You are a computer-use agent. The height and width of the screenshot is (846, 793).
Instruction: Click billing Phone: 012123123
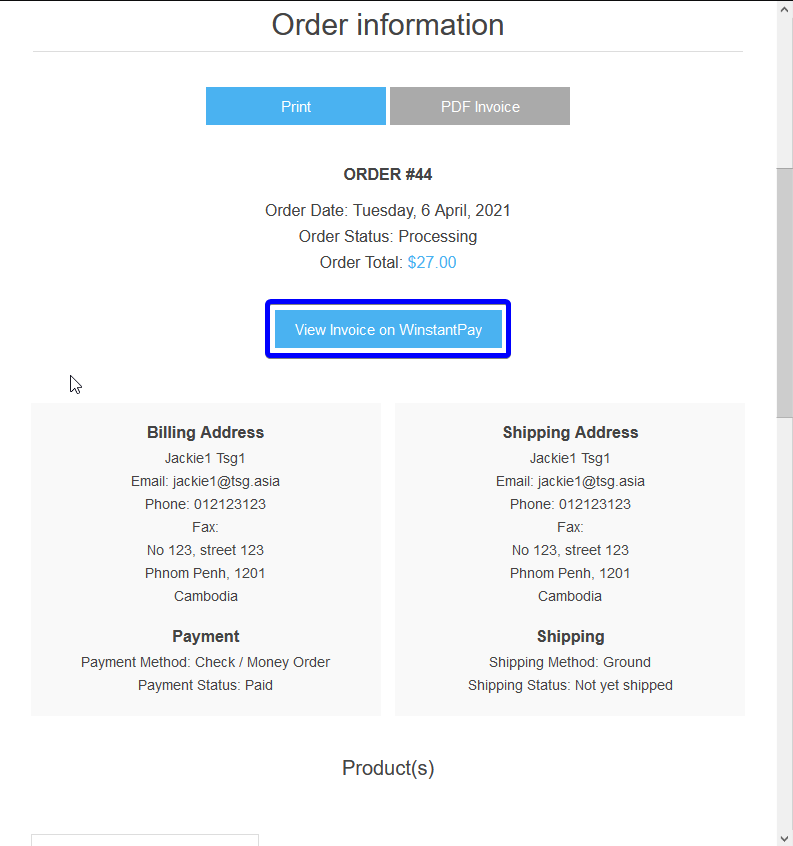[206, 504]
